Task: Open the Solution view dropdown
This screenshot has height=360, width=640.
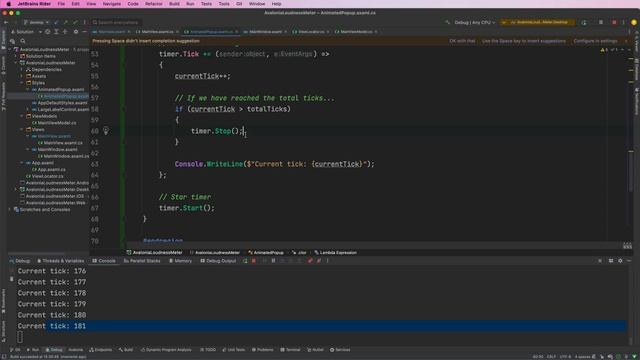Action: (x=27, y=31)
